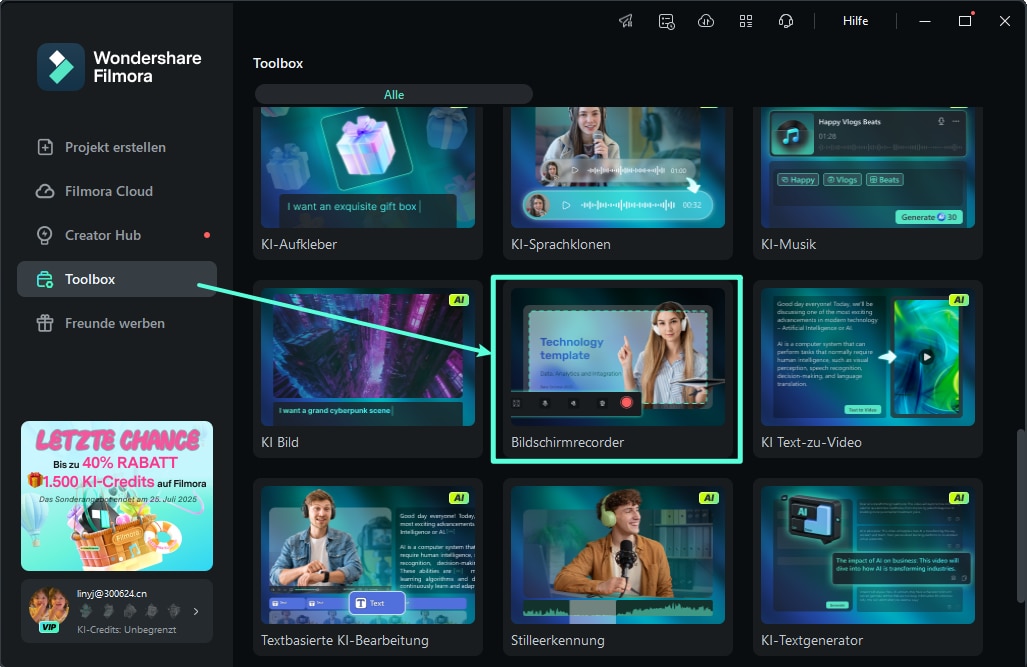Click the Wondershare Filmora logo icon
The width and height of the screenshot is (1027, 667).
pos(61,67)
